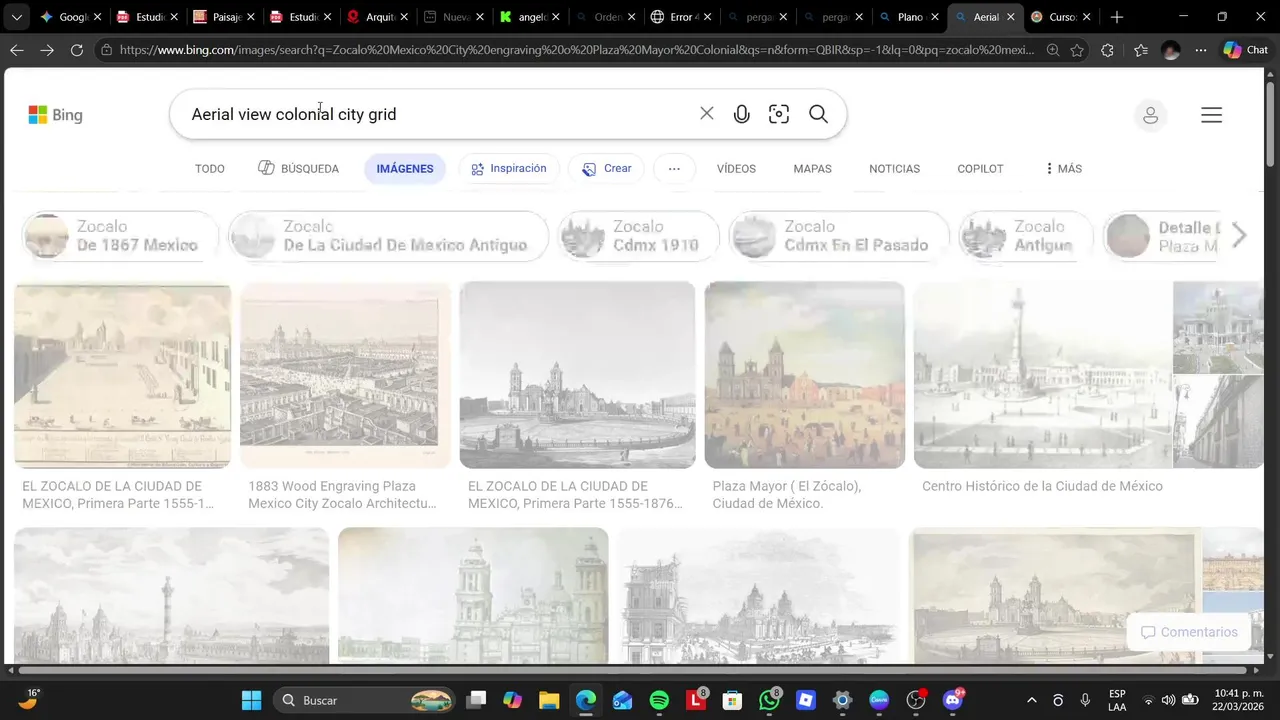Switch to the Paisaje browser tab
1280x720 pixels.
225,17
